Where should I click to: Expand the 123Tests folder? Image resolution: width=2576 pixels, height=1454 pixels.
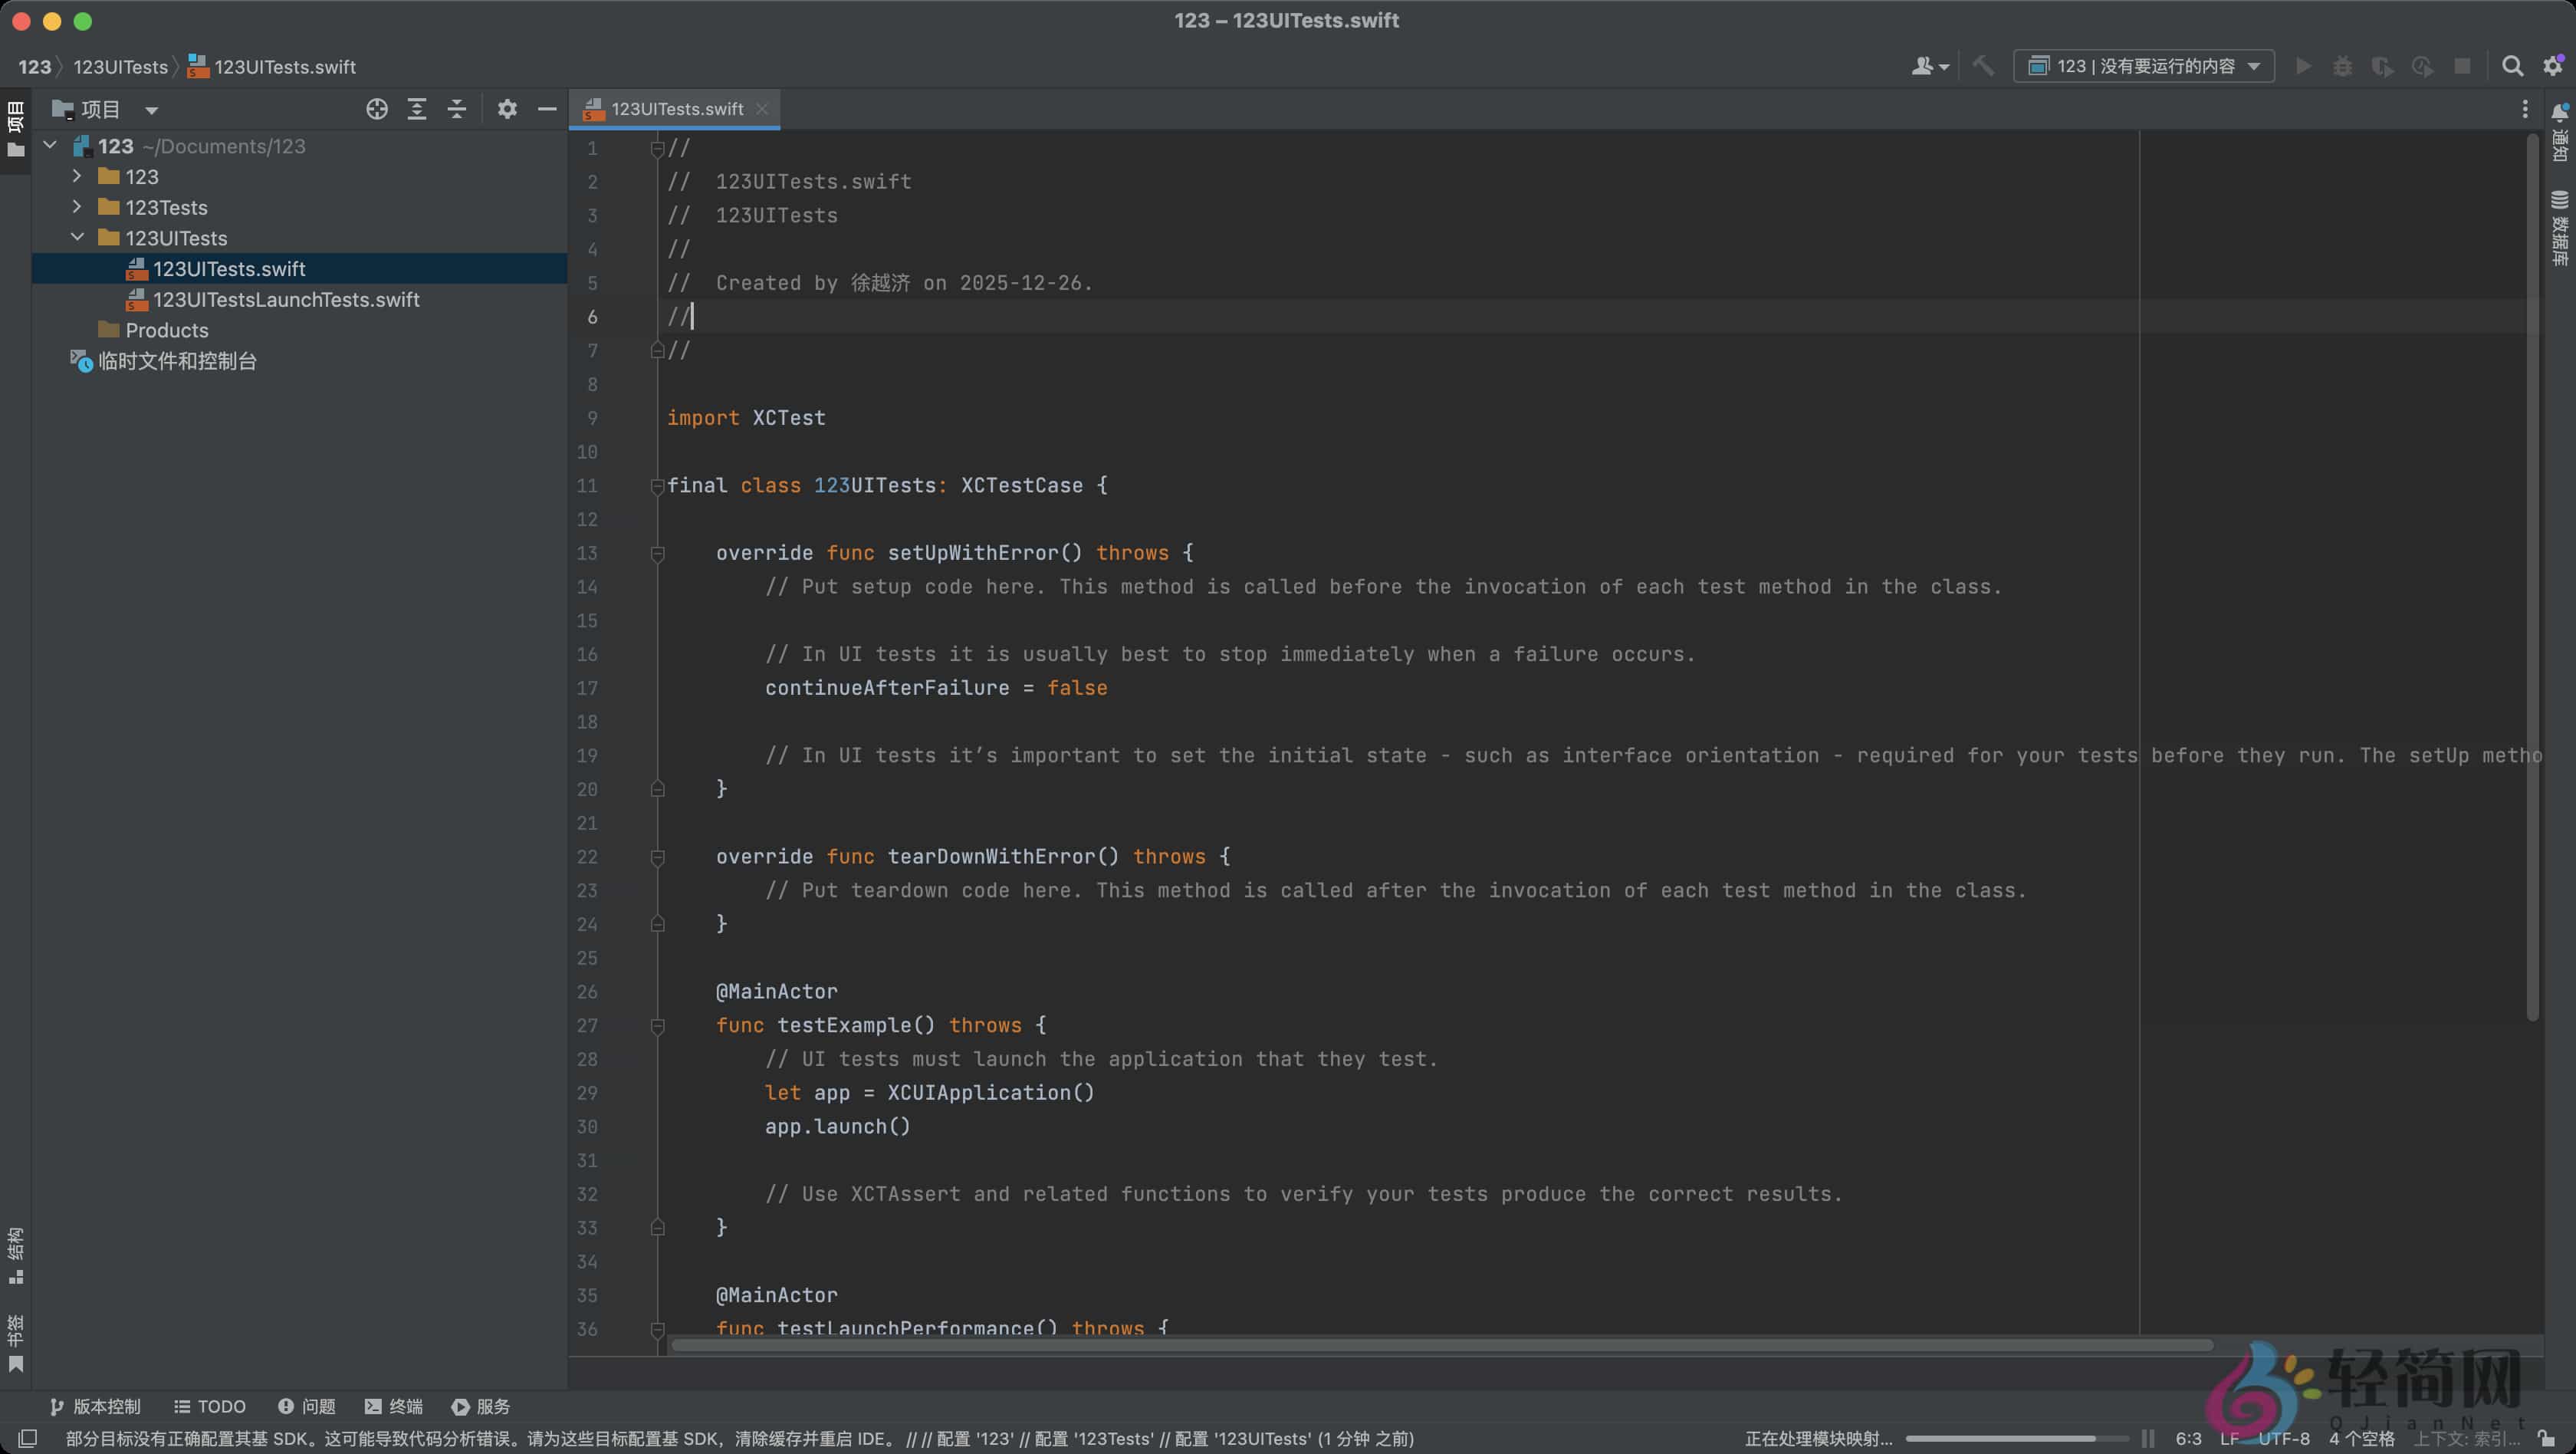[76, 207]
